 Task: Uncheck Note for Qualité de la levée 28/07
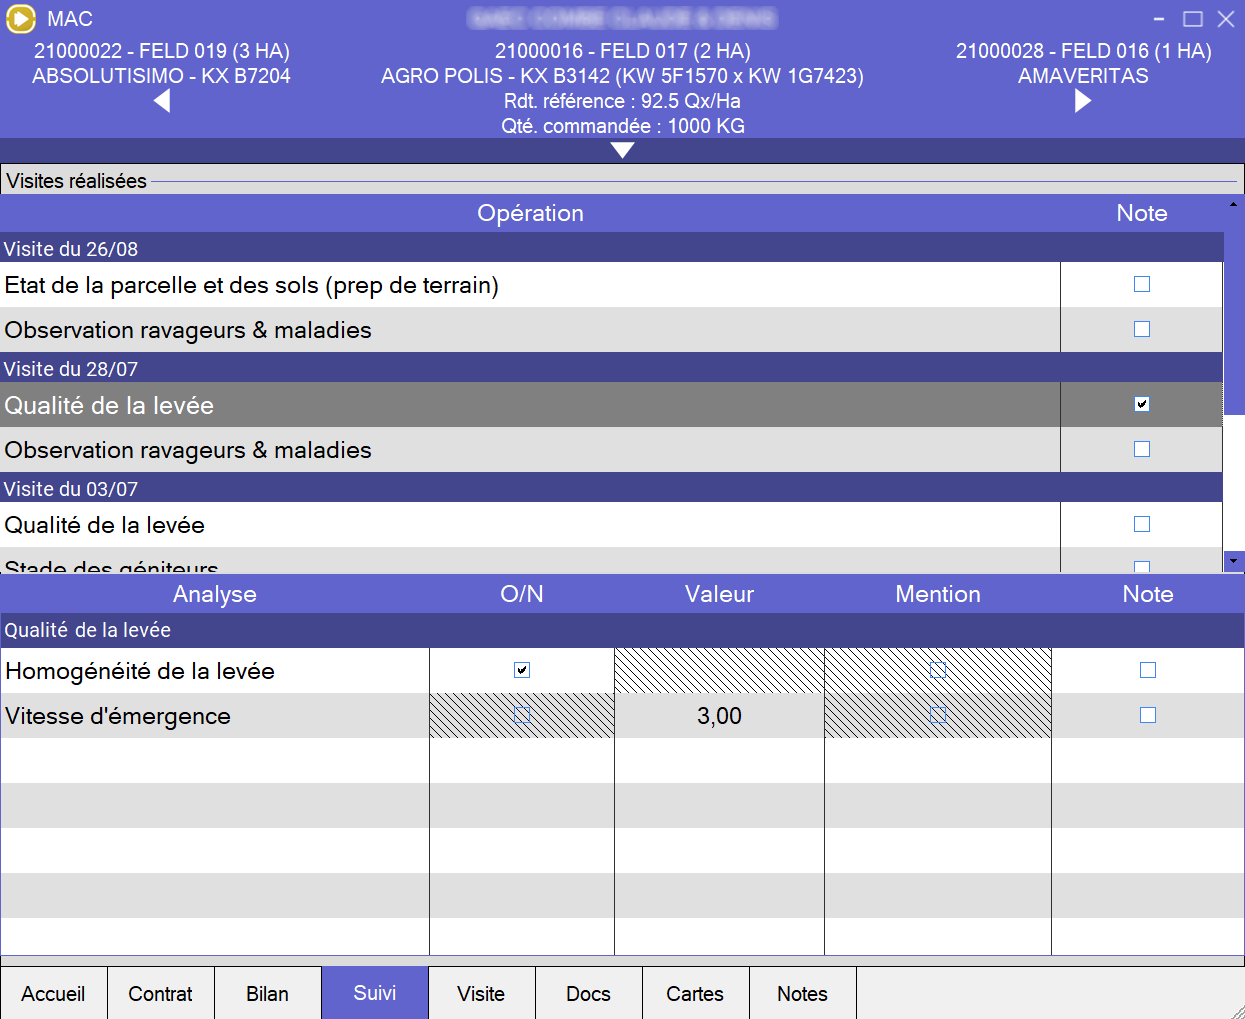[x=1141, y=404]
